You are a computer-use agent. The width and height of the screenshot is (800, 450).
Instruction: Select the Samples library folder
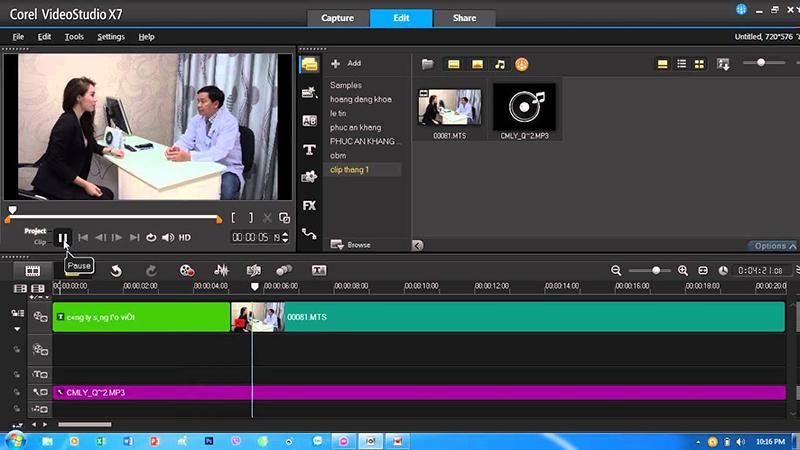point(345,85)
